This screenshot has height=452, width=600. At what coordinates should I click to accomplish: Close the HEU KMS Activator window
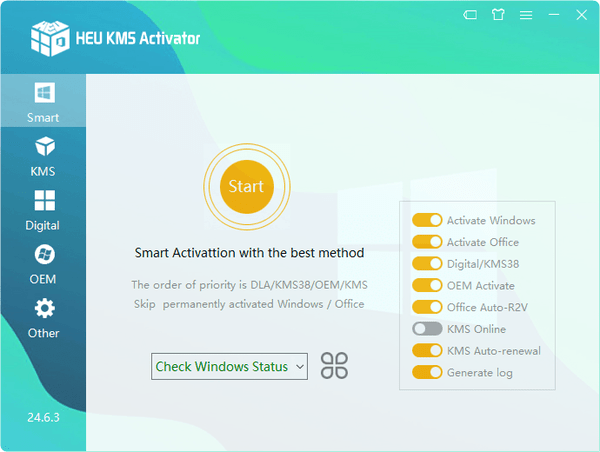582,15
